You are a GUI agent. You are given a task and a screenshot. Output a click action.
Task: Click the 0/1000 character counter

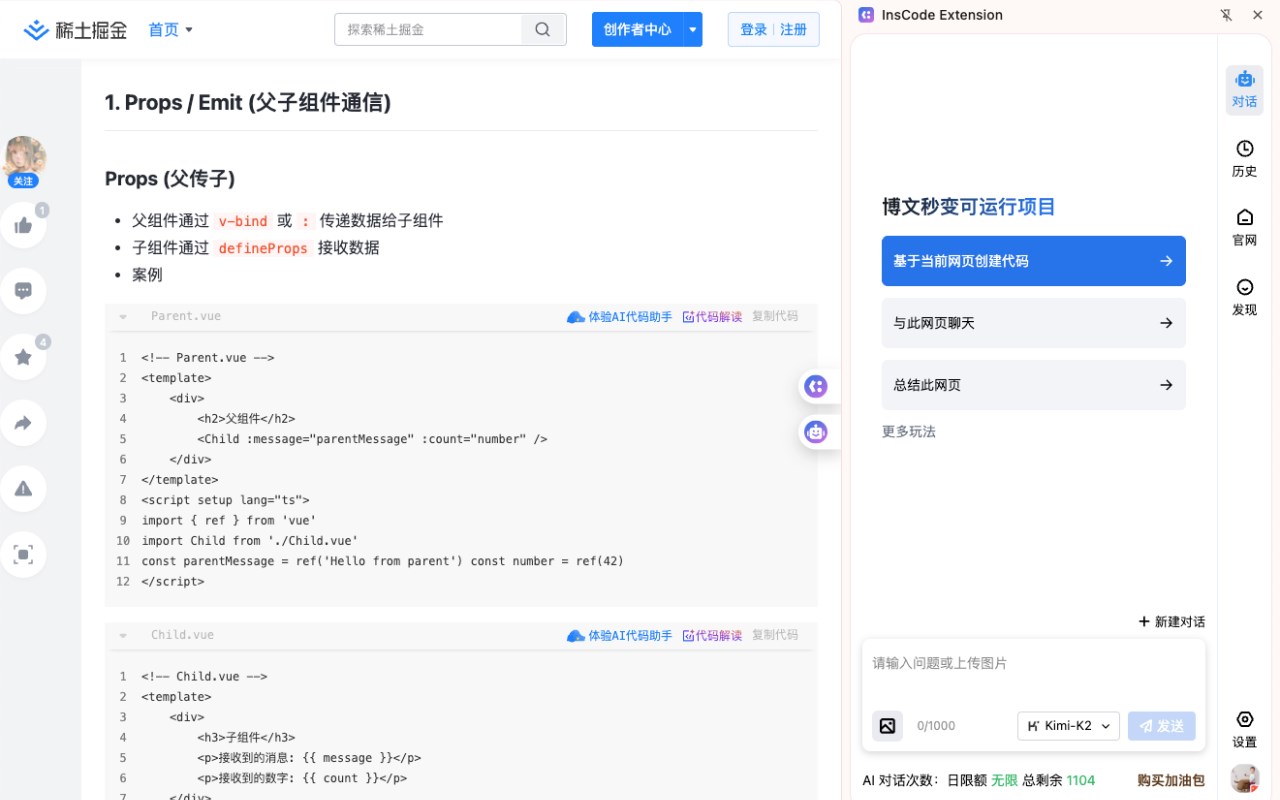936,726
